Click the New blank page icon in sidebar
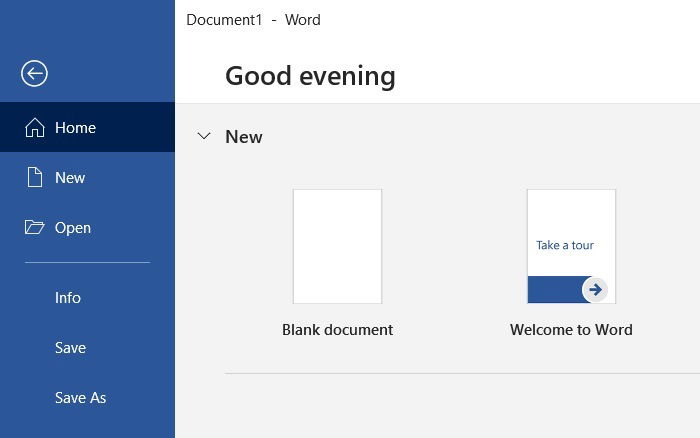This screenshot has height=438, width=700. (x=35, y=177)
